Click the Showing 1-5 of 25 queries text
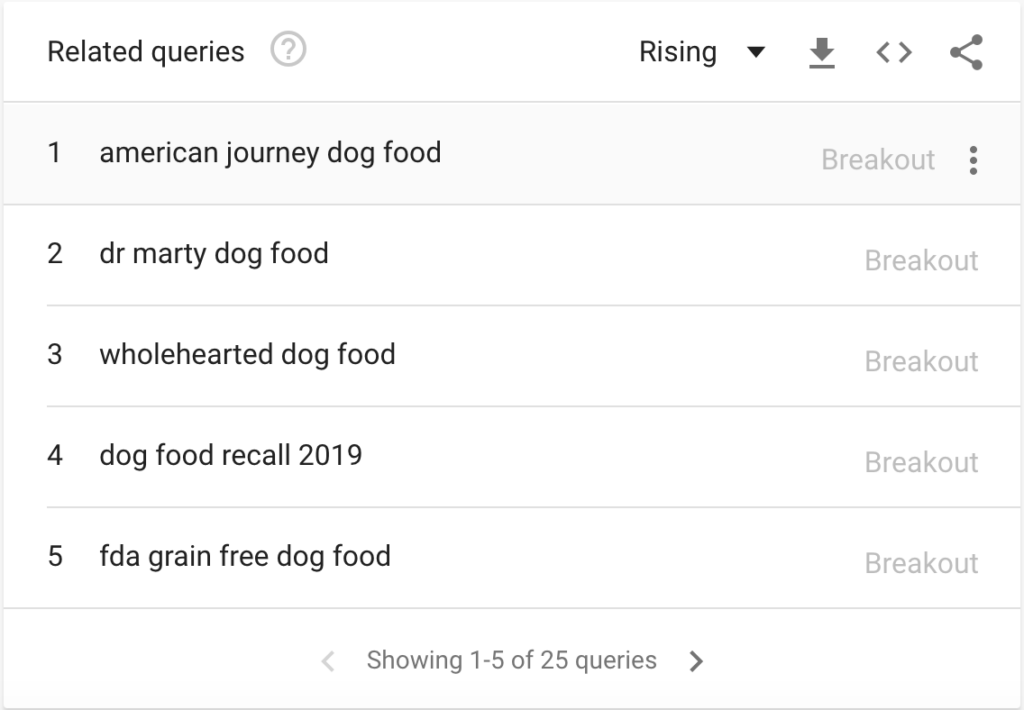 511,661
